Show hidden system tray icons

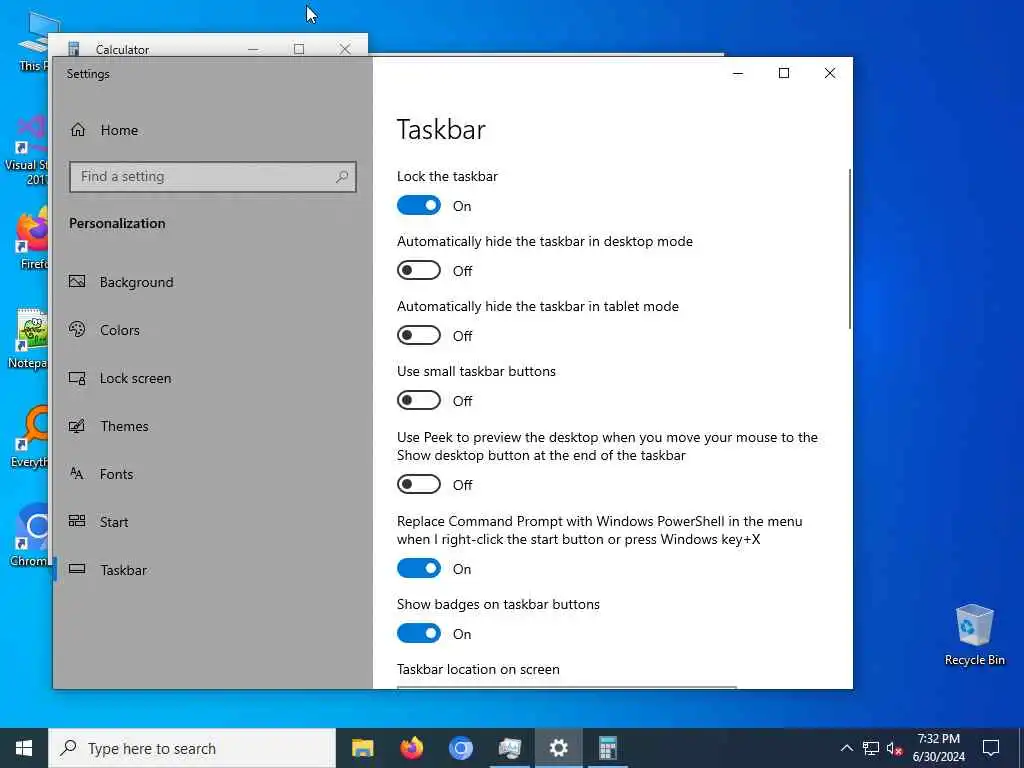[846, 748]
